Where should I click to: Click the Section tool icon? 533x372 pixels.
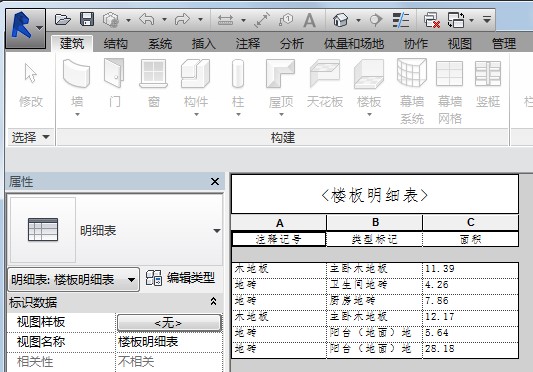pyautogui.click(x=376, y=20)
